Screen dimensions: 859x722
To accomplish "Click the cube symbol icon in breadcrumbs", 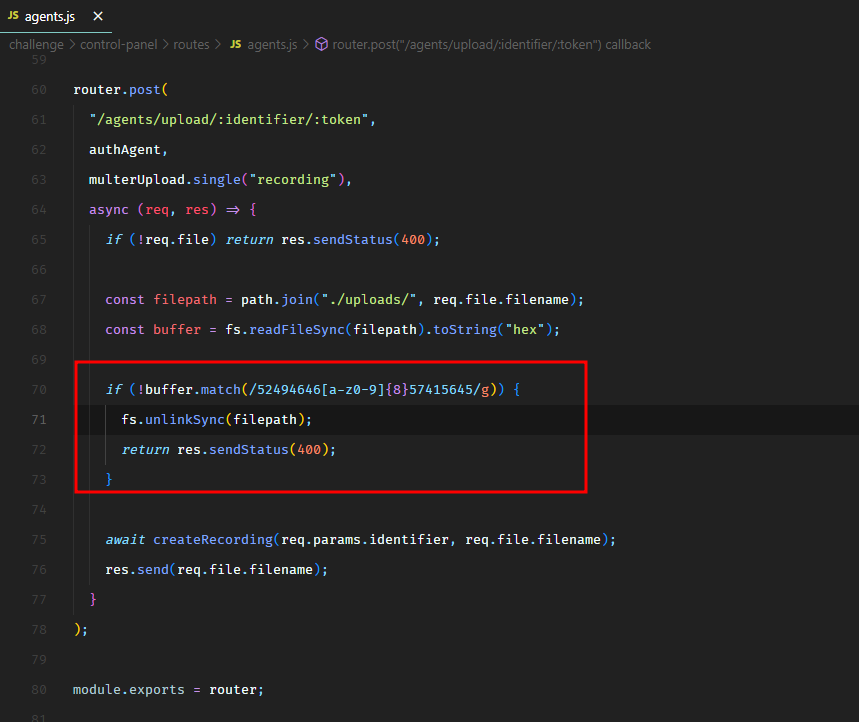I will 321,44.
